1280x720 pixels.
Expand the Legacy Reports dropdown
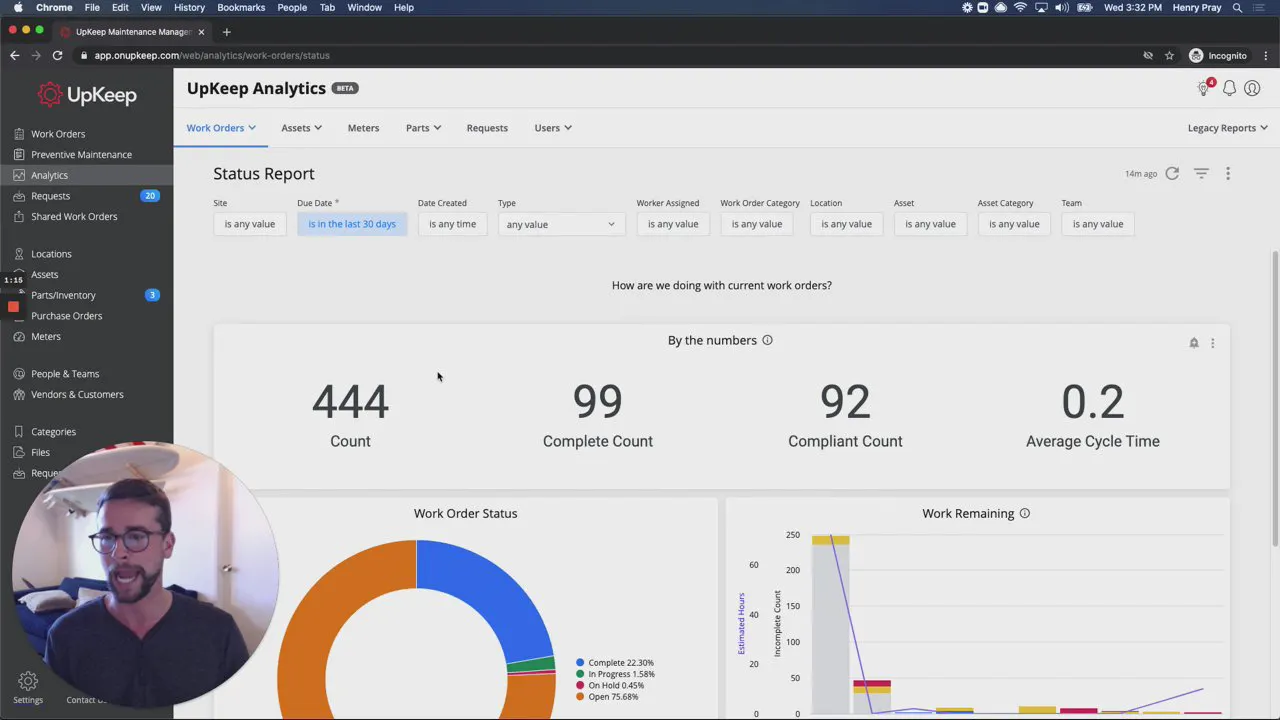1227,128
